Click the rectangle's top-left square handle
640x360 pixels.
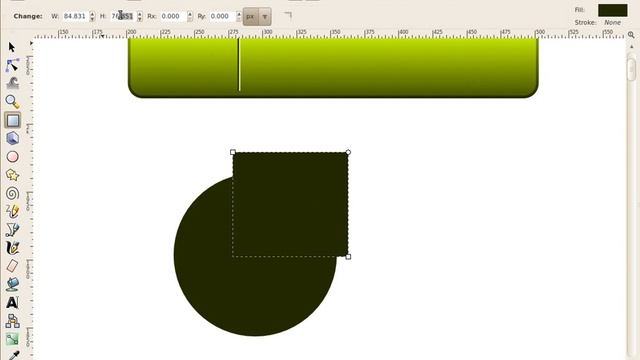click(x=233, y=152)
